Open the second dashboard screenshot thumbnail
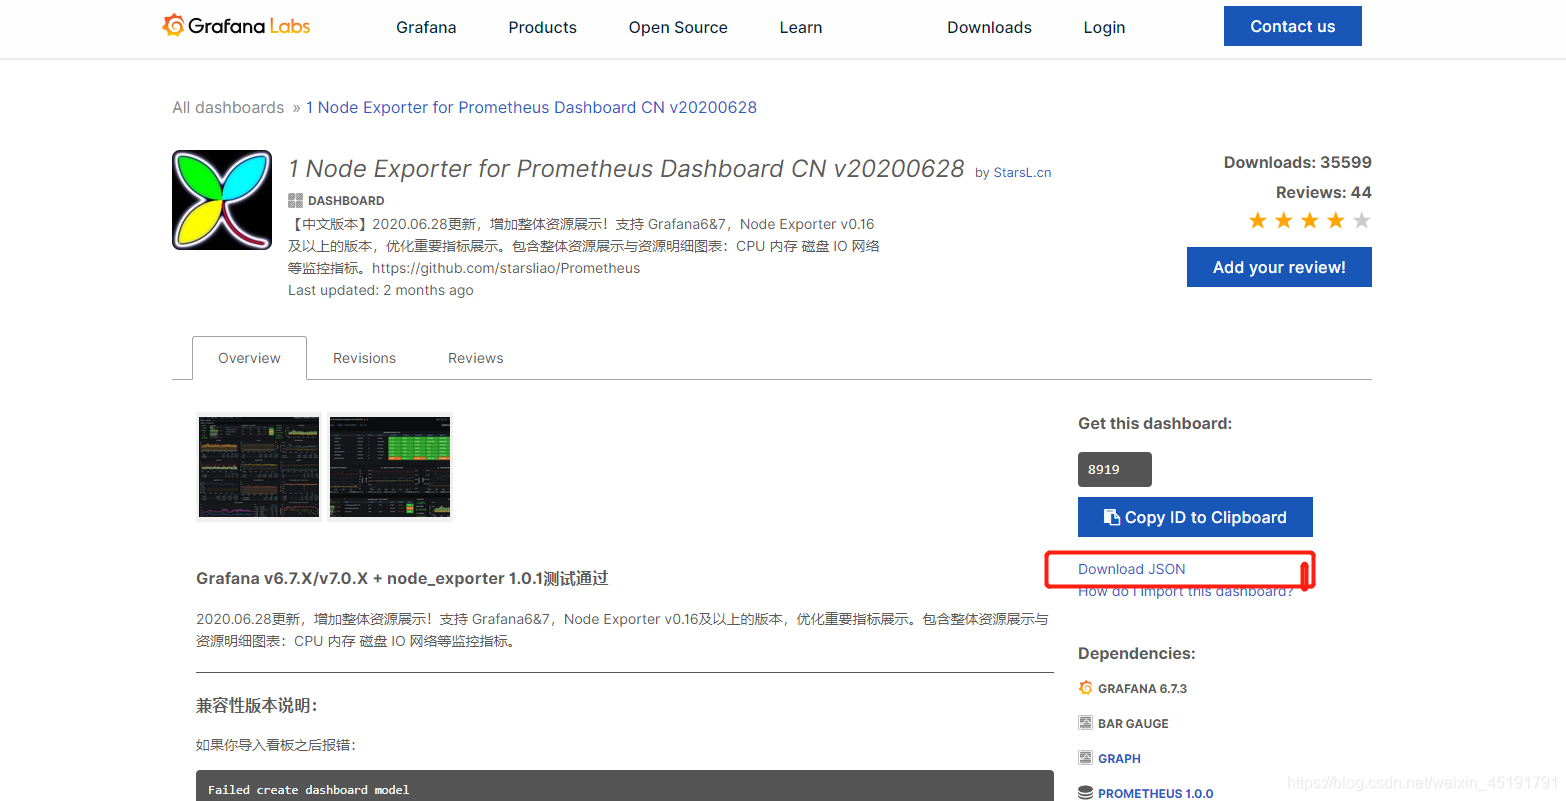The width and height of the screenshot is (1566, 801). [390, 467]
